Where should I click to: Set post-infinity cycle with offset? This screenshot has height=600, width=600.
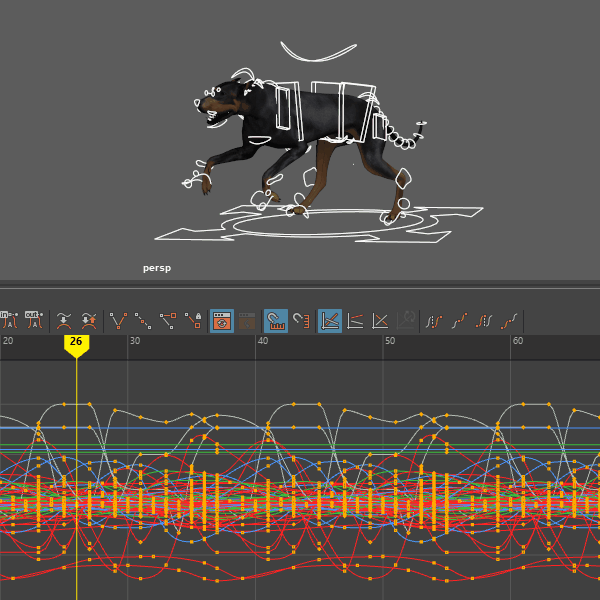(509, 321)
